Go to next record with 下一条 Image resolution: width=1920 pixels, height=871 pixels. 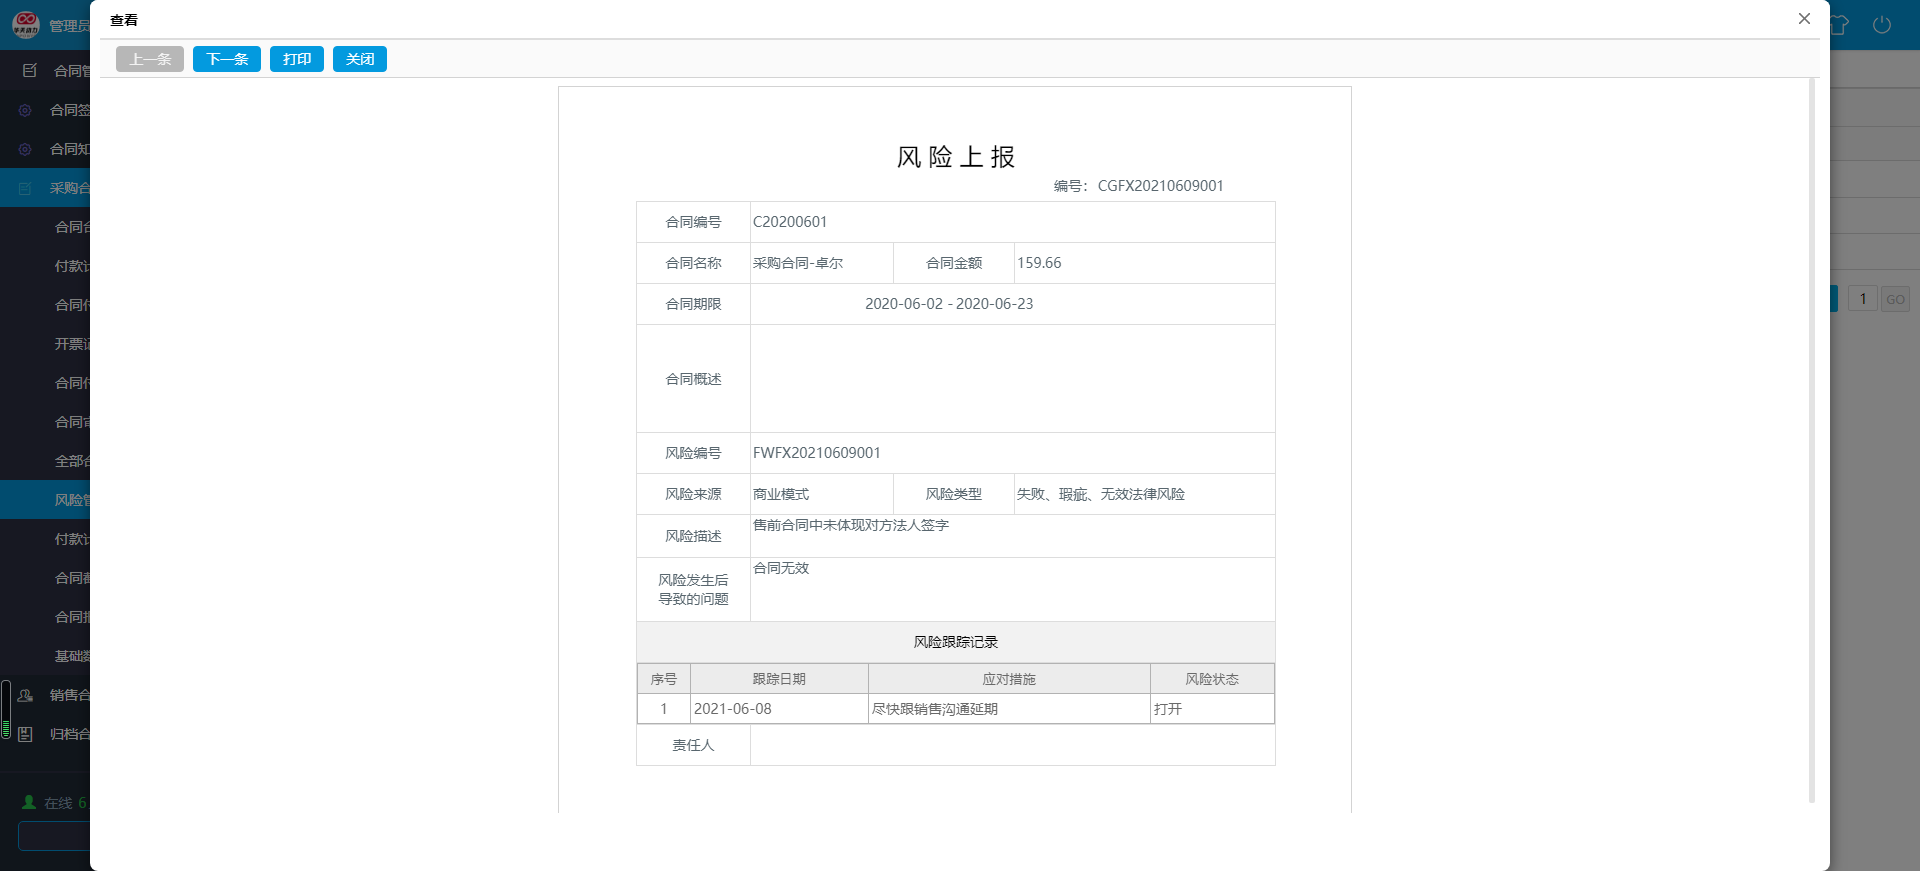[227, 59]
